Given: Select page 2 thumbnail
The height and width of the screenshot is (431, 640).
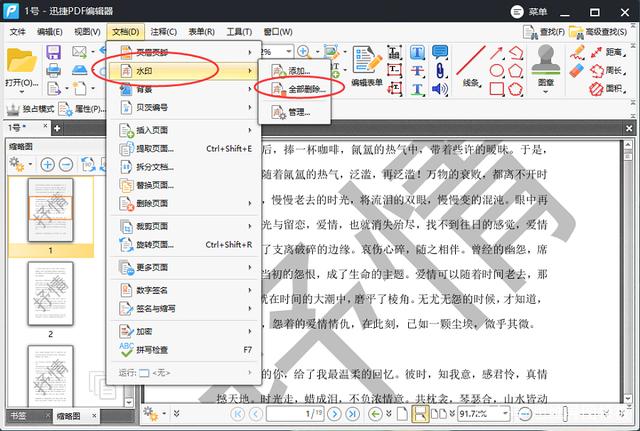Looking at the screenshot, I should [51, 294].
